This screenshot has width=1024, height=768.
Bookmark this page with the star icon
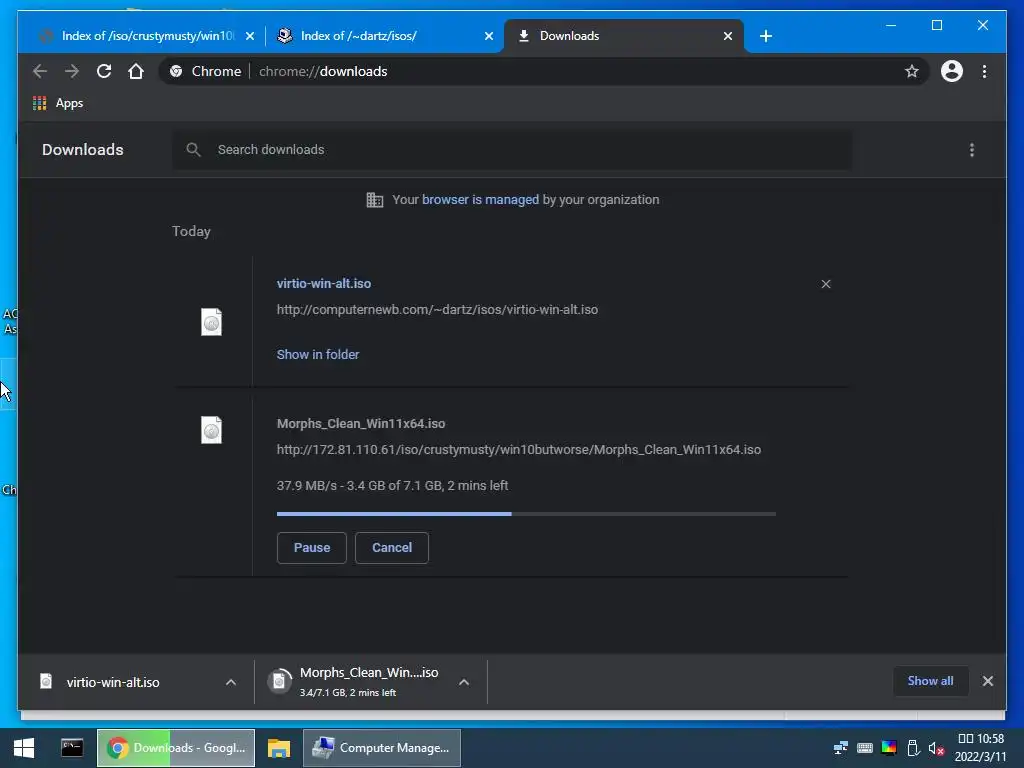[912, 71]
